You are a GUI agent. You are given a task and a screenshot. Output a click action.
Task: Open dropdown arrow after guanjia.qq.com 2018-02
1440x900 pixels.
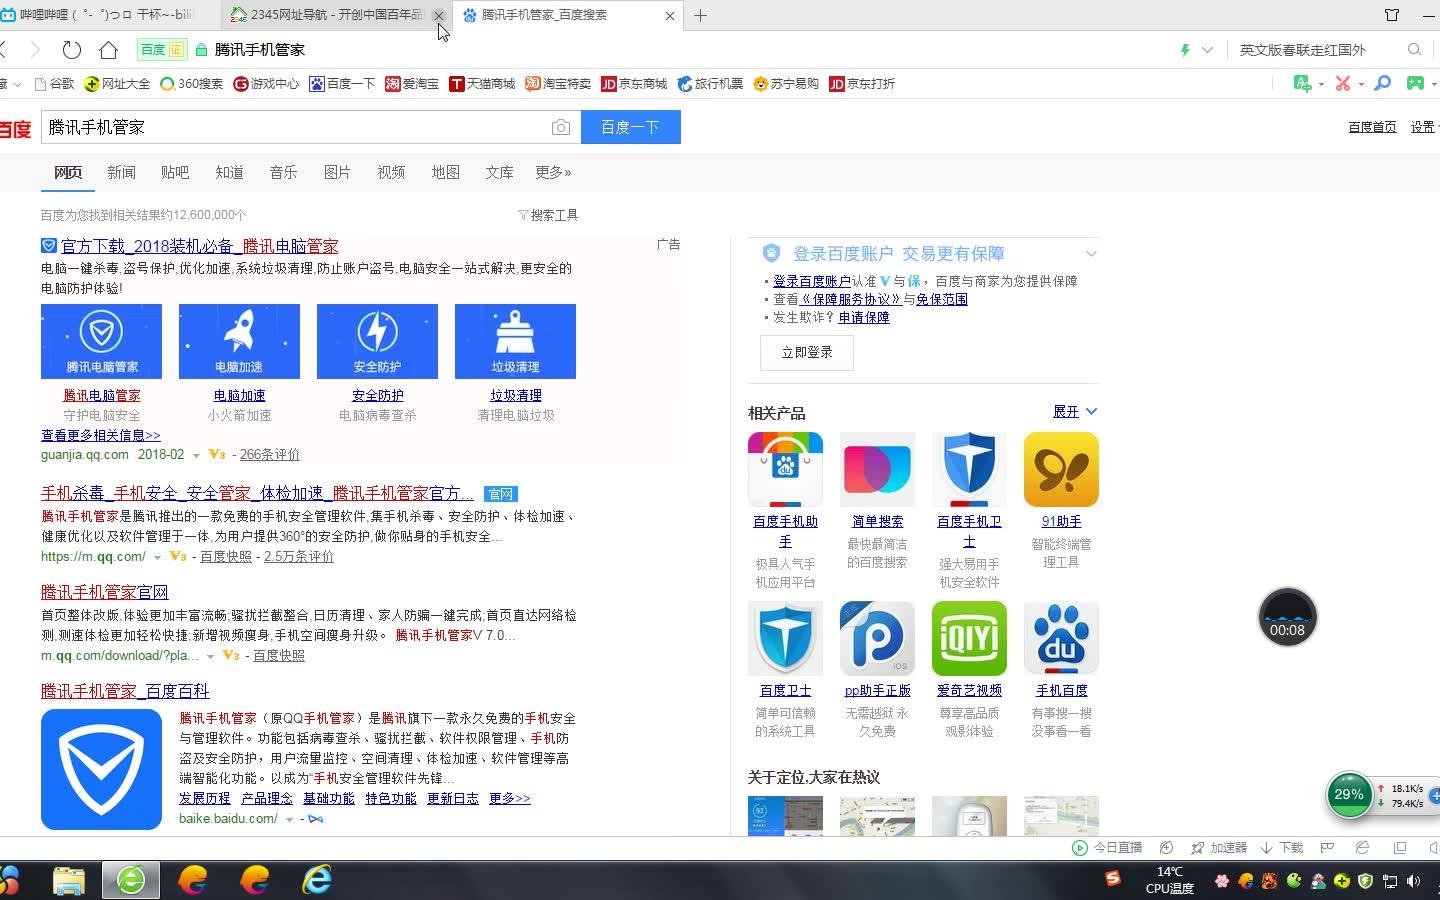pyautogui.click(x=196, y=455)
